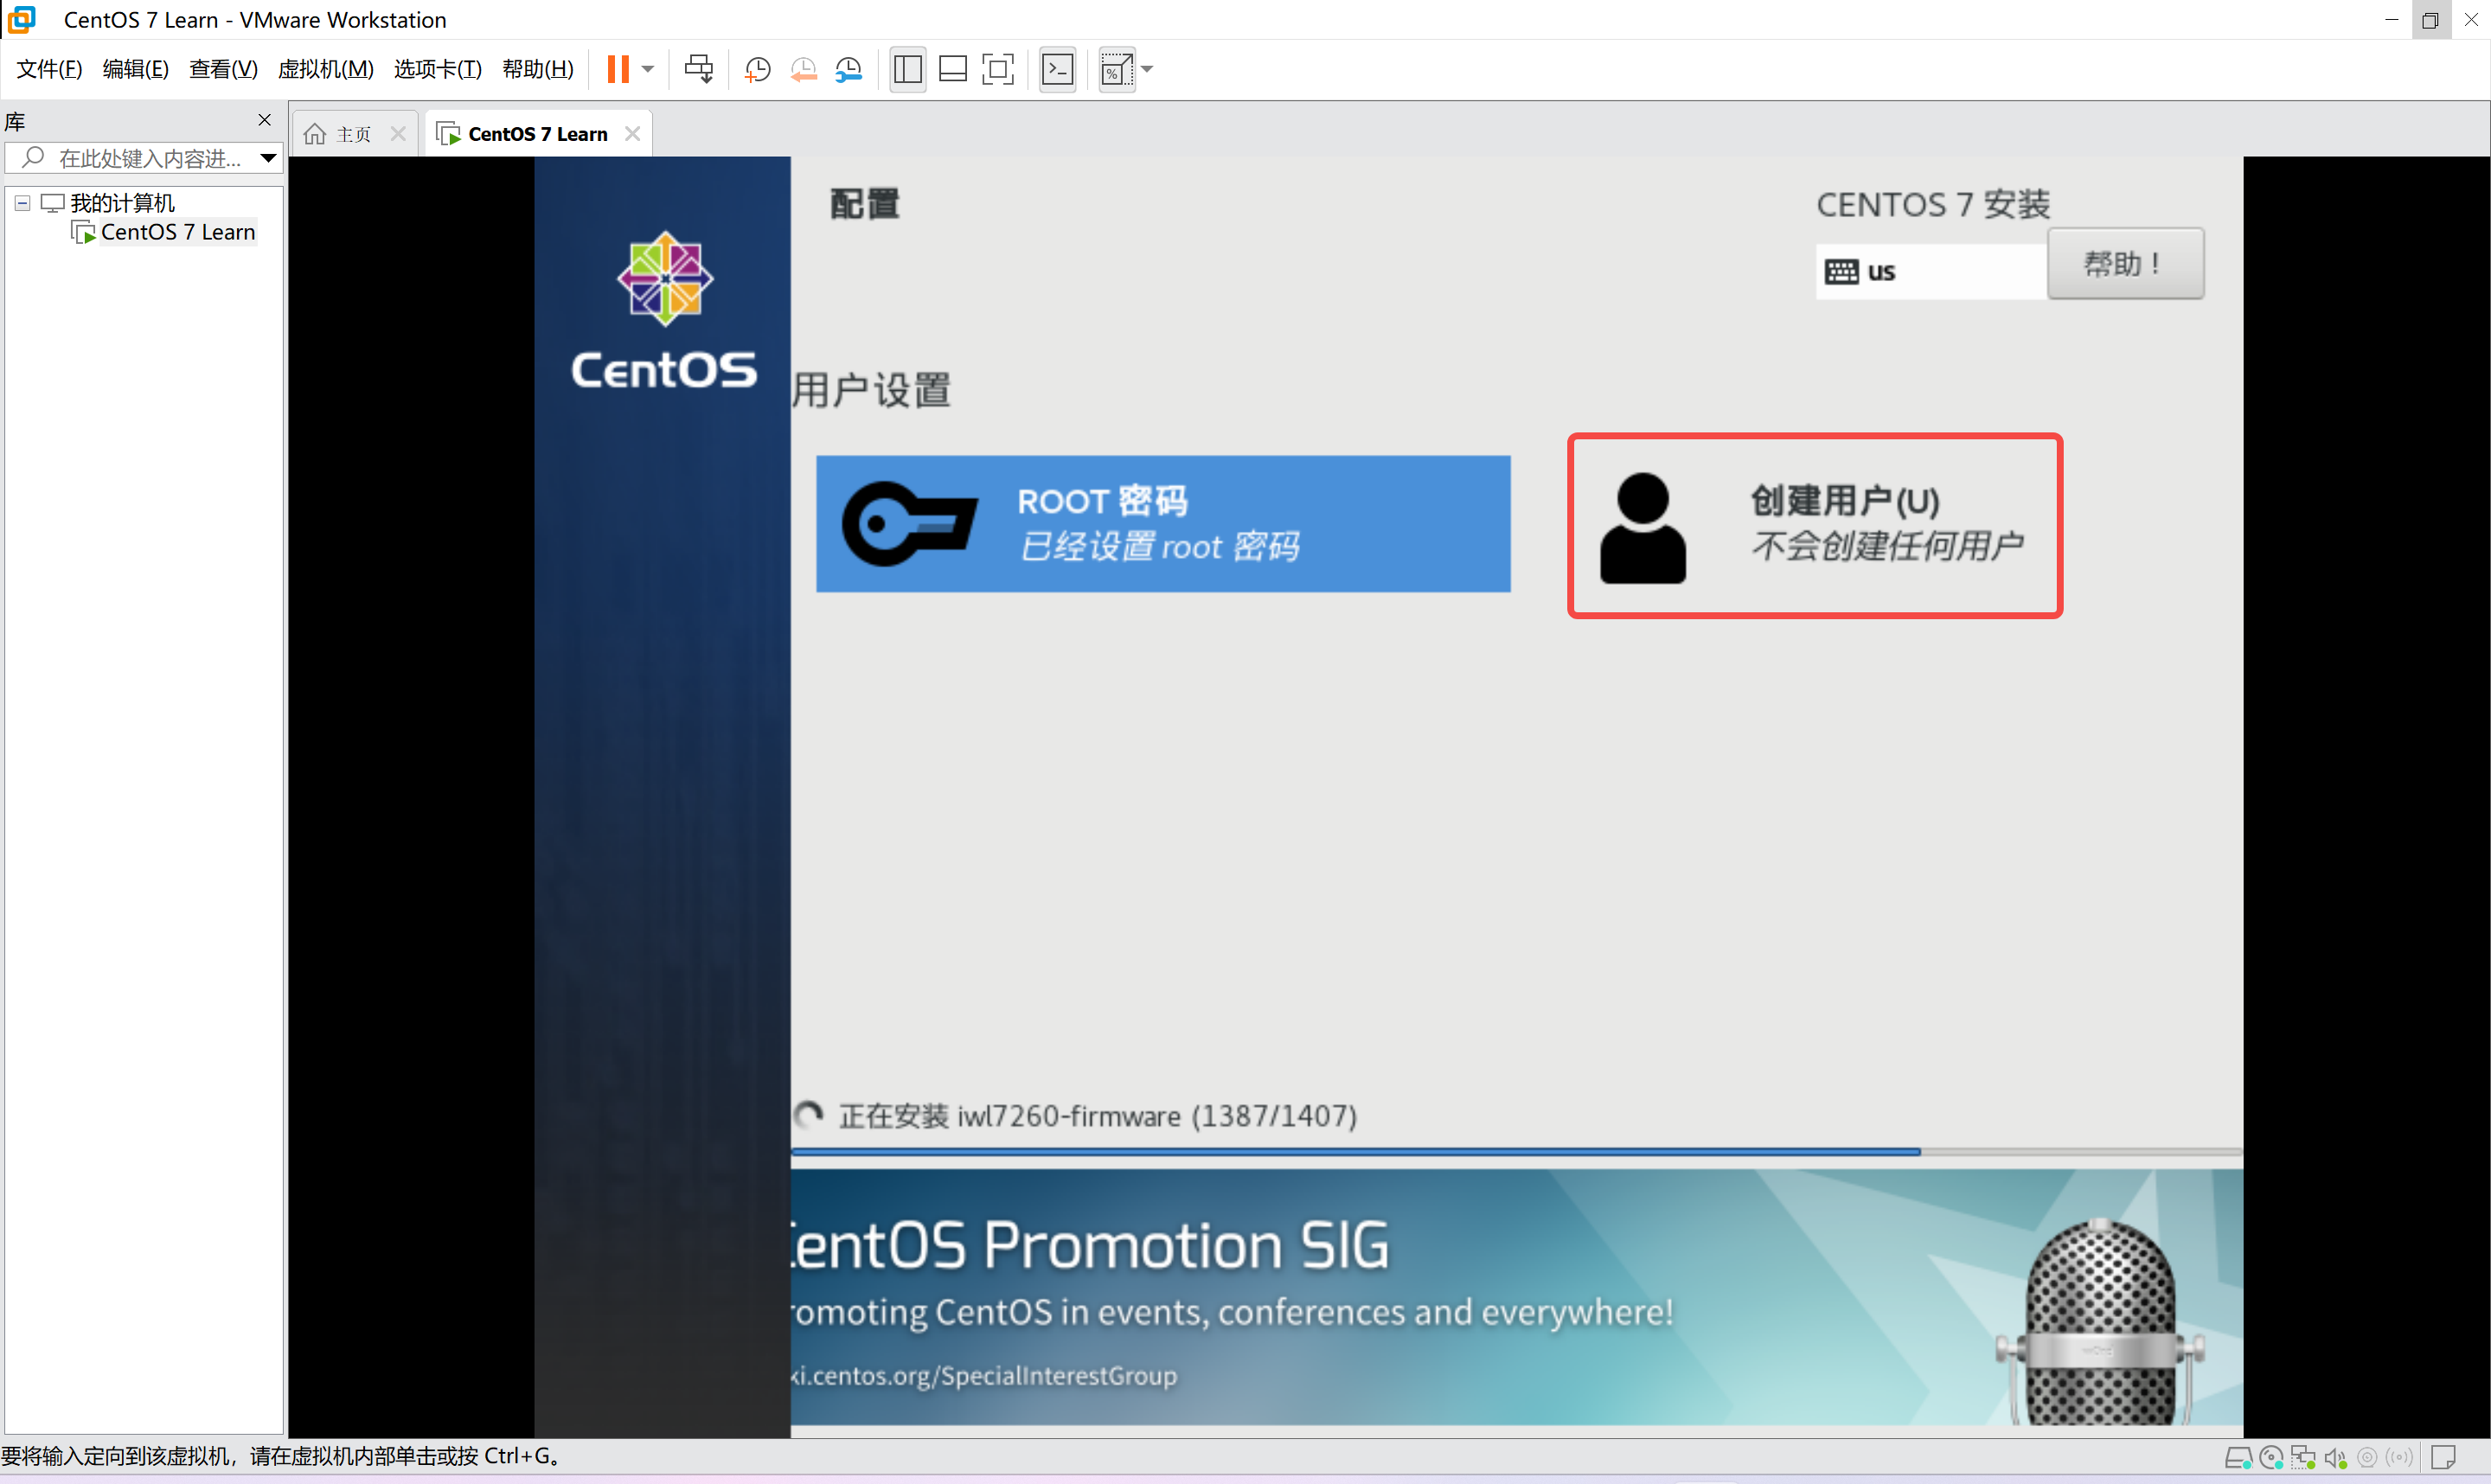This screenshot has height=1484, width=2491.
Task: Select 我的计算机 in the library tree
Action: tap(122, 203)
